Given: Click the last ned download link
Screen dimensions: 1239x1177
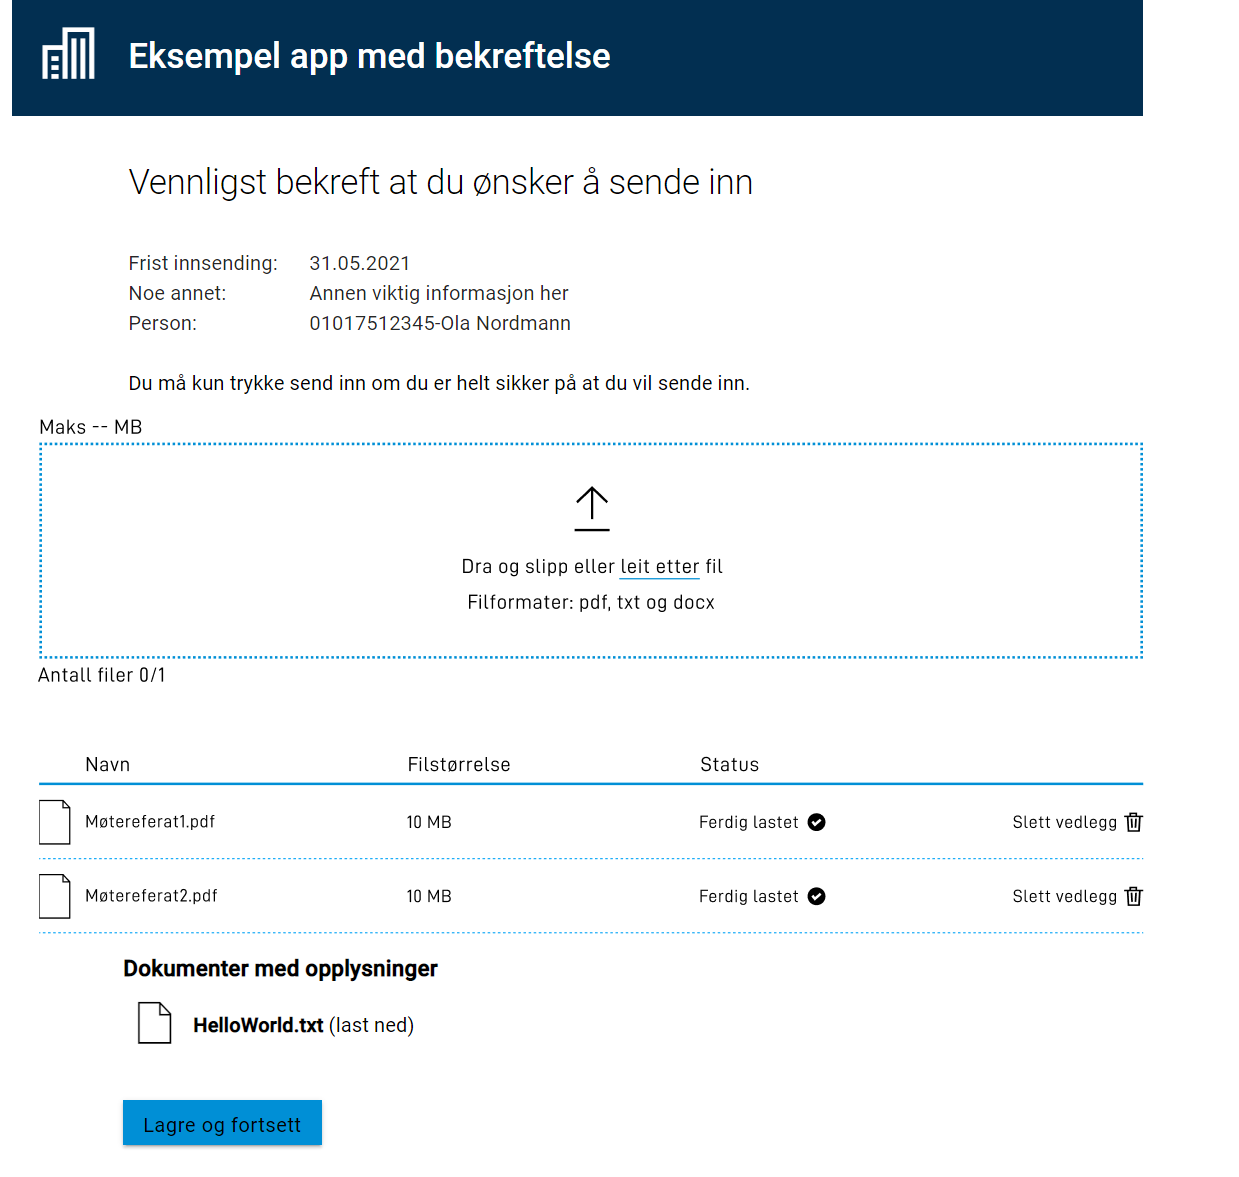Looking at the screenshot, I should pyautogui.click(x=371, y=1025).
